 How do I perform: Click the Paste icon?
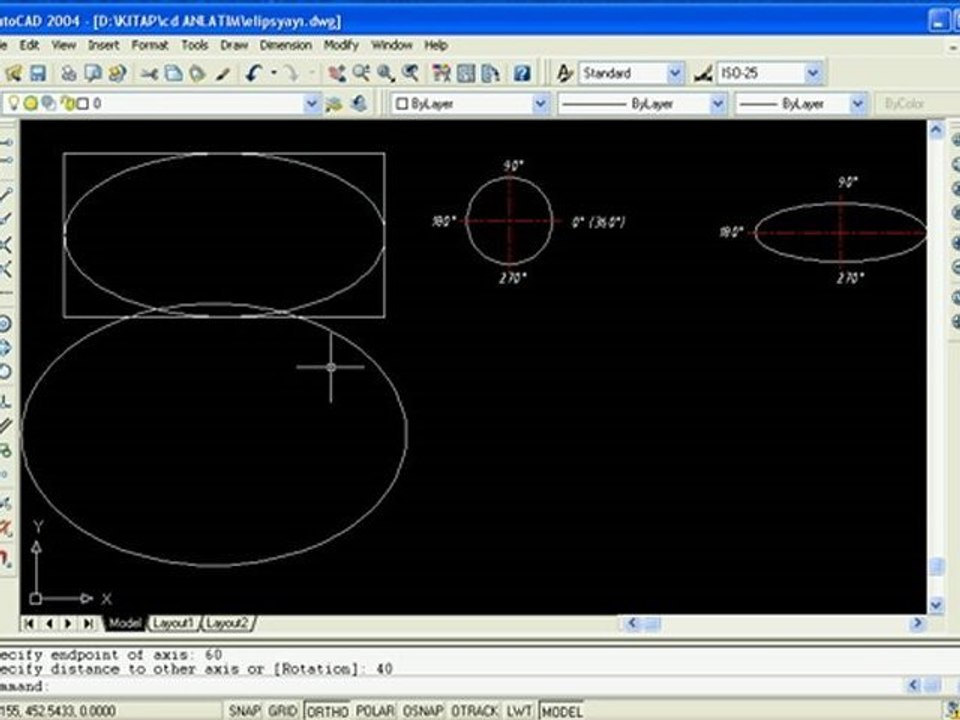pyautogui.click(x=197, y=73)
